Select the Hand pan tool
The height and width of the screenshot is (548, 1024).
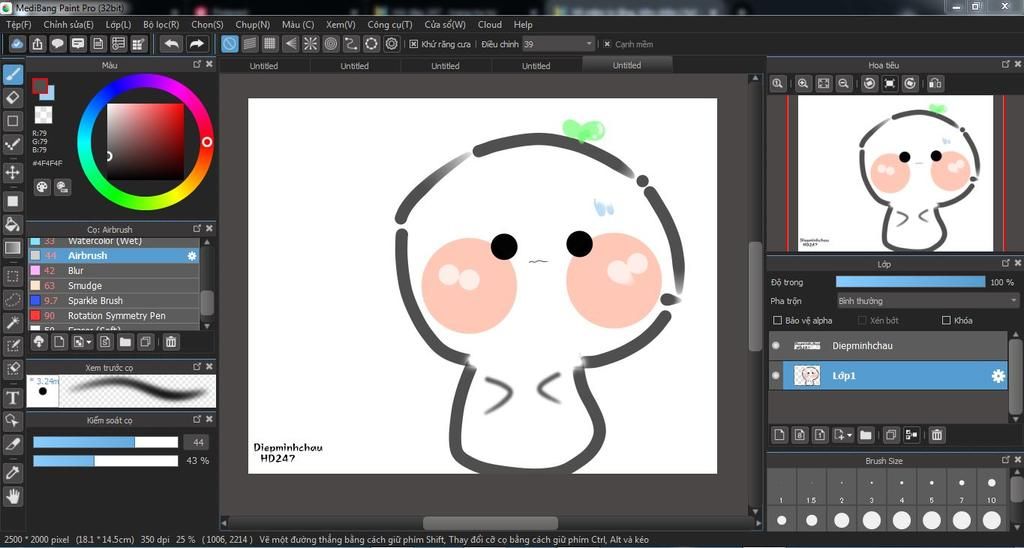click(12, 496)
